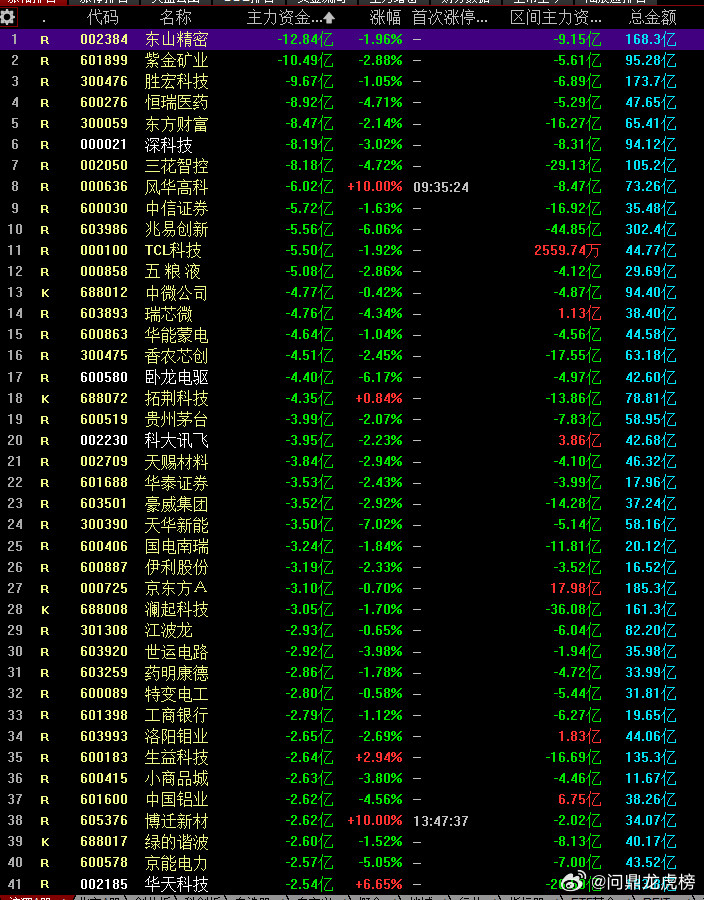This screenshot has height=900, width=704.
Task: Click the R marker in 东山精密 row
Action: tap(45, 40)
